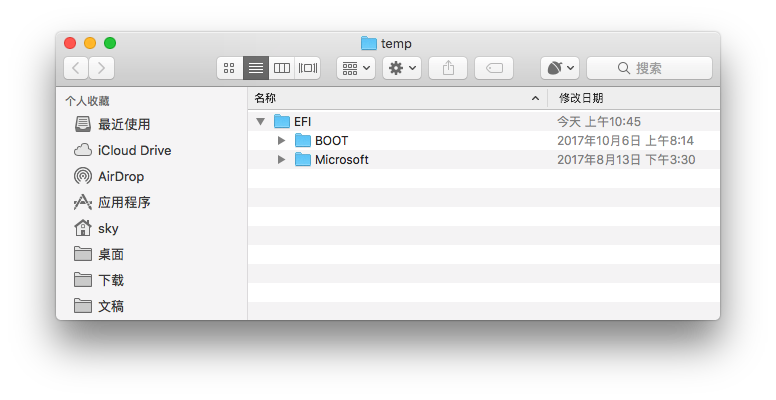This screenshot has height=400, width=776.
Task: Open the arrange-by grouping dropdown
Action: (x=356, y=68)
